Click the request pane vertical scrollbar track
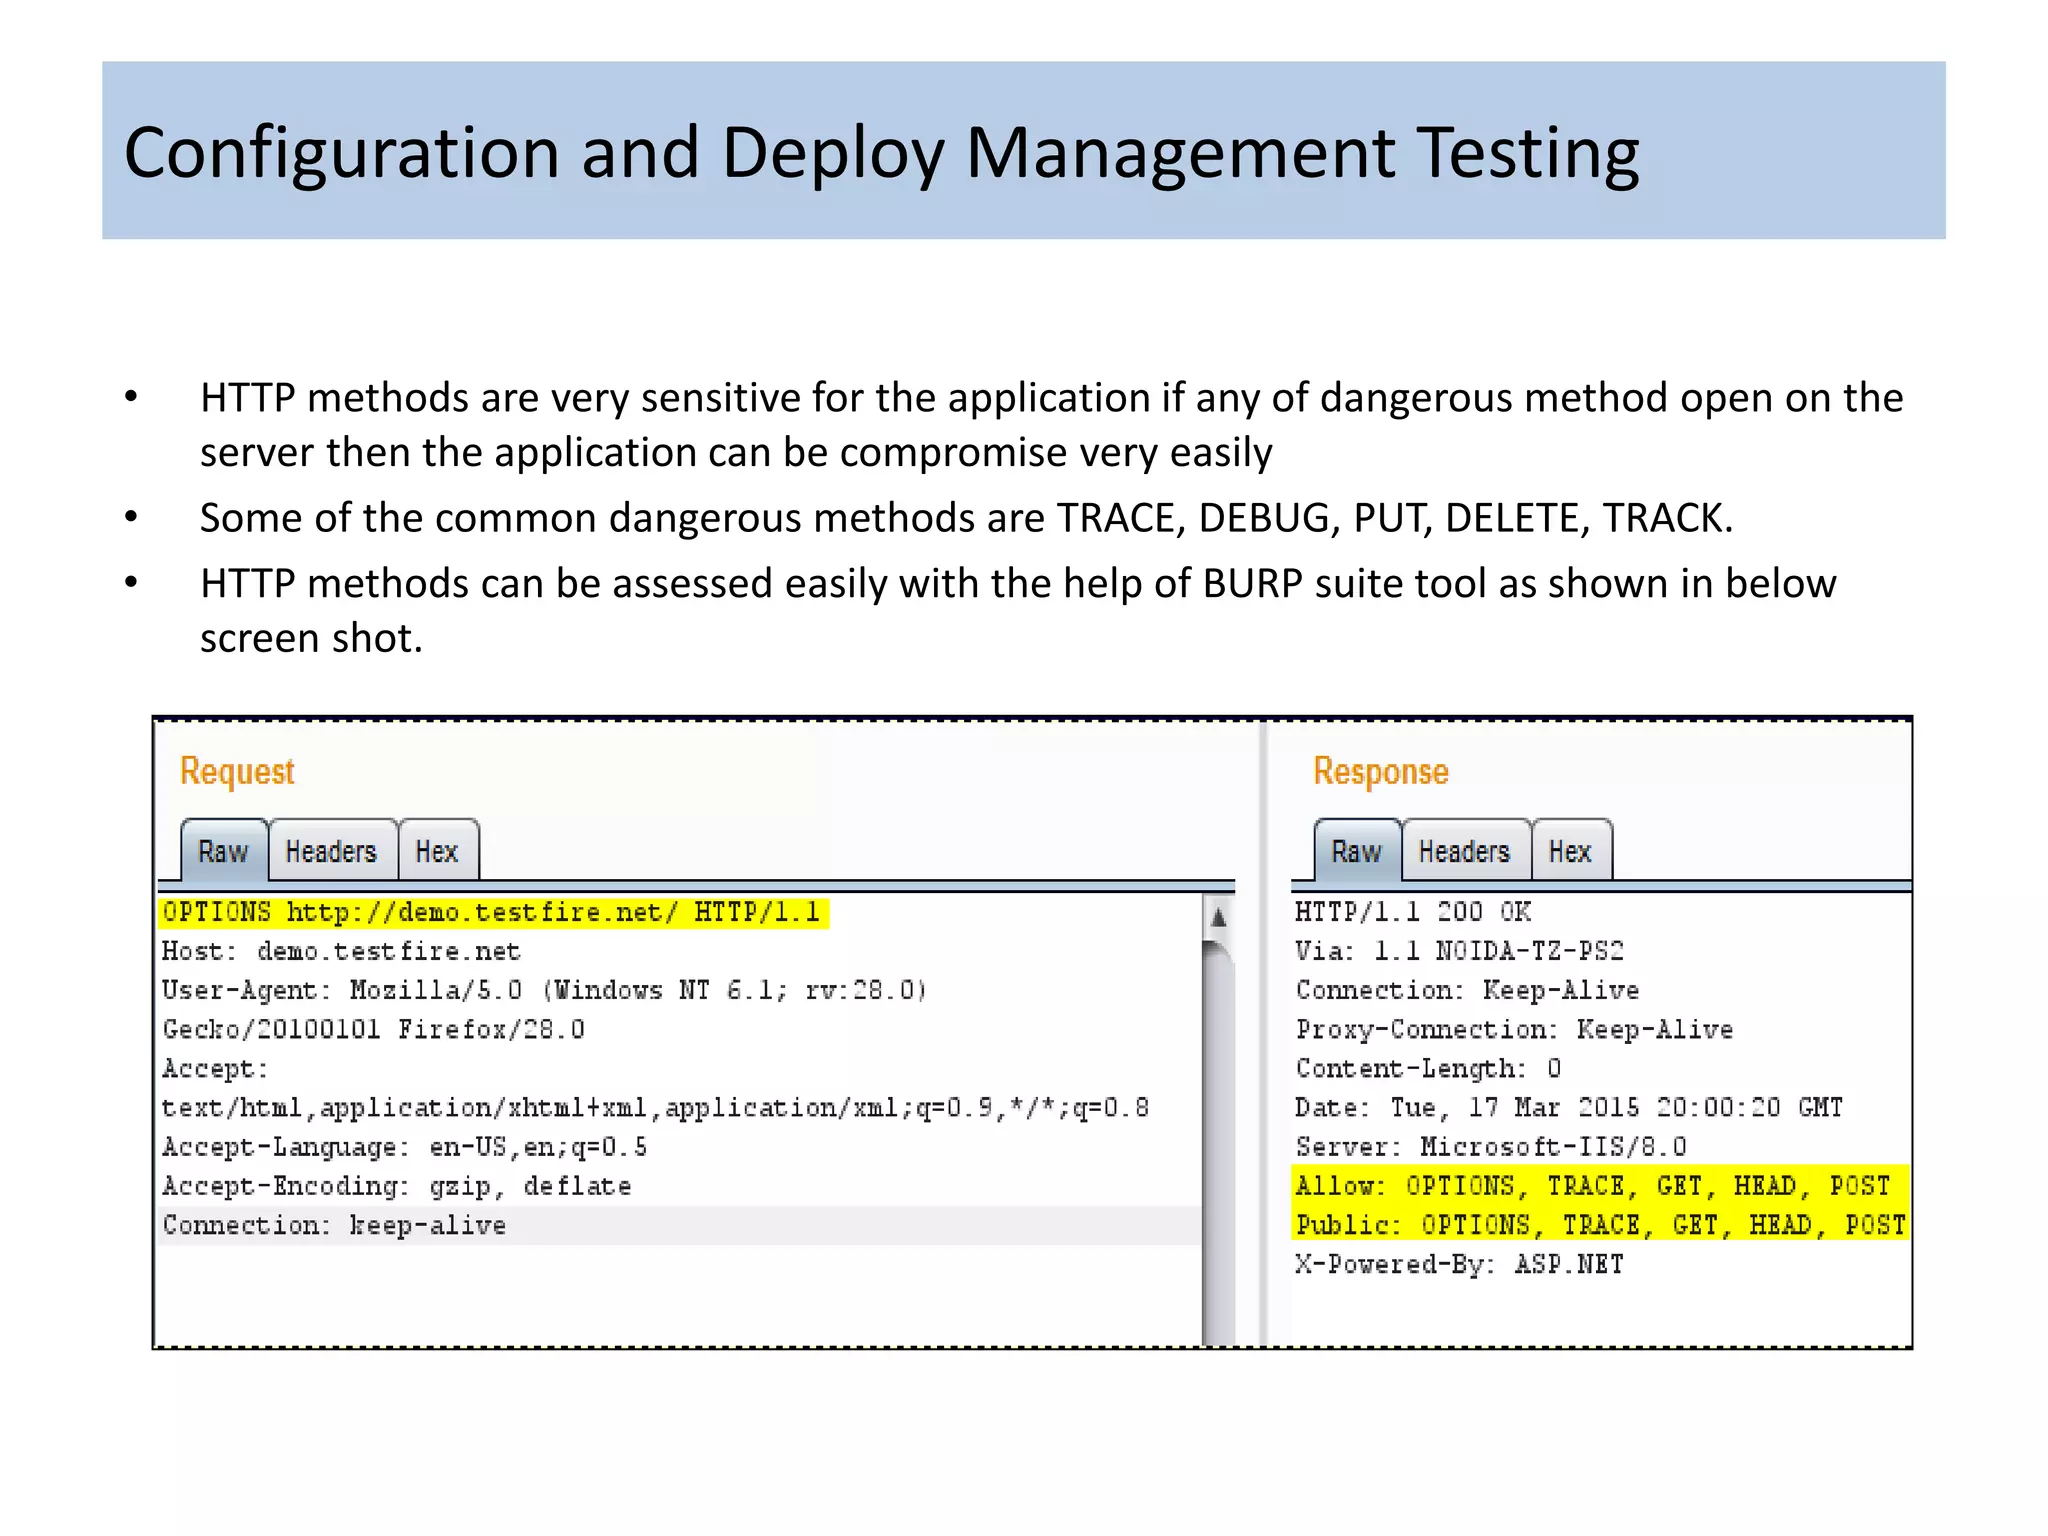This screenshot has height=1536, width=2048. pos(1218,1144)
